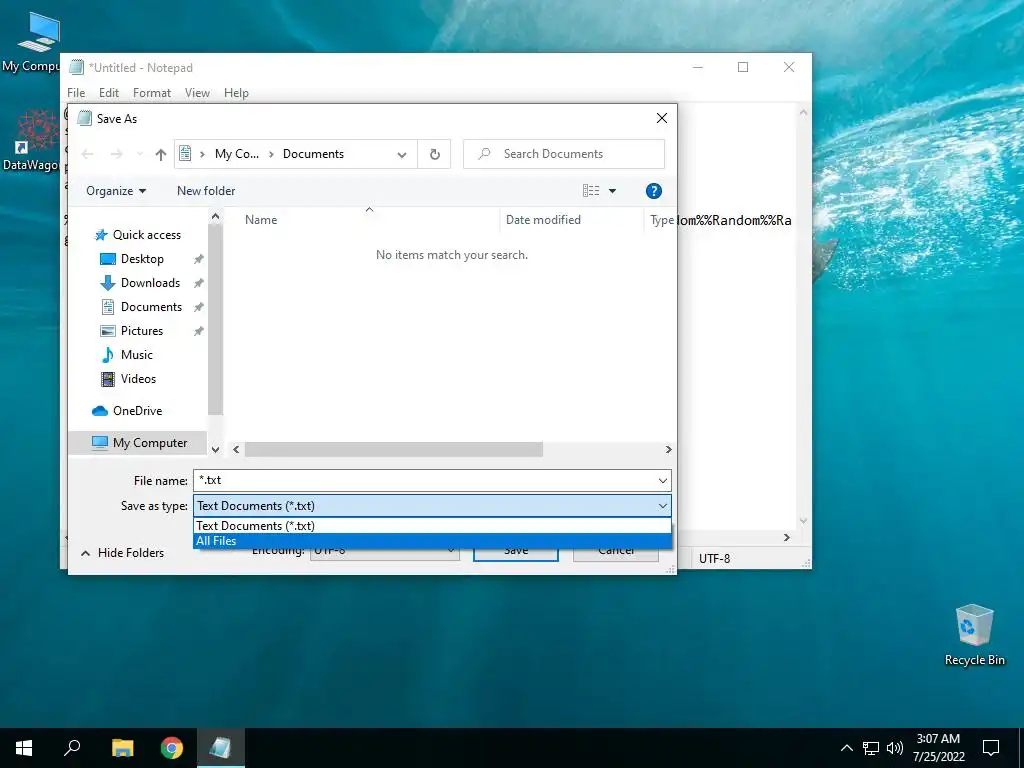Go up one folder level
This screenshot has height=768, width=1024.
point(161,154)
